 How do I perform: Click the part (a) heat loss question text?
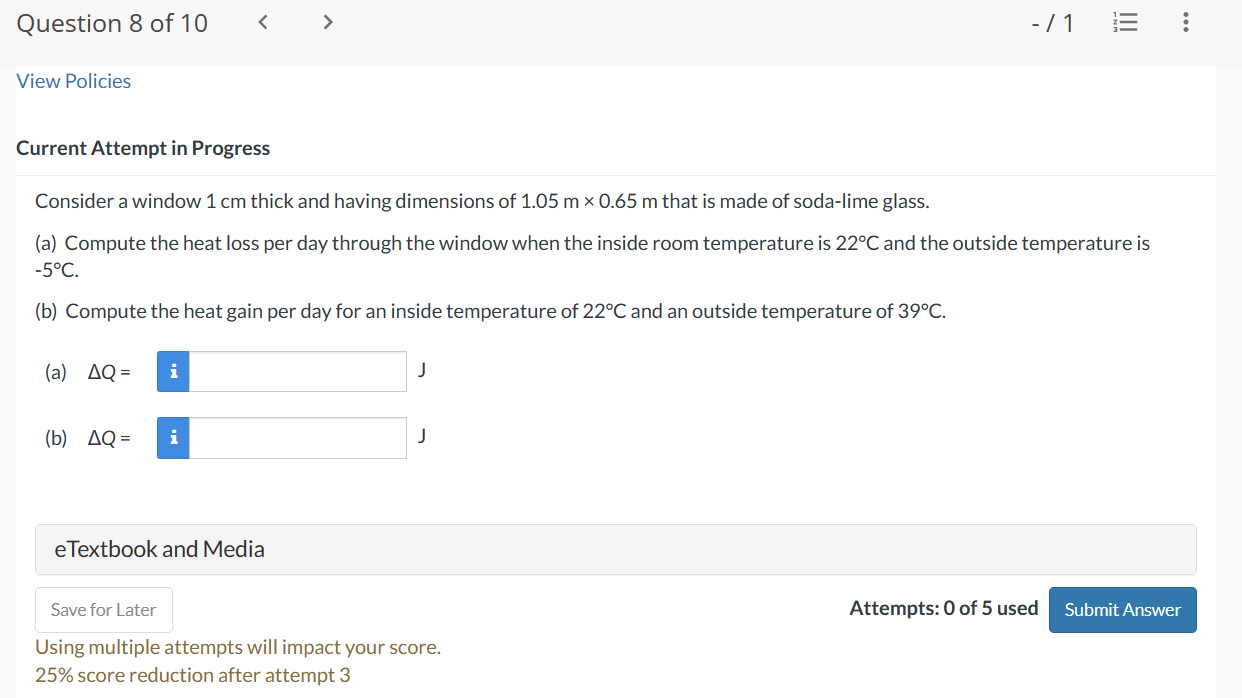tap(592, 243)
